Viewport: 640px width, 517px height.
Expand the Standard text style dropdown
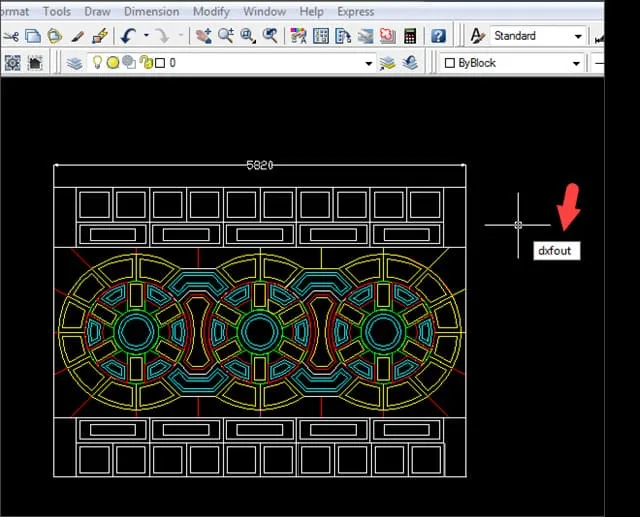tap(577, 36)
